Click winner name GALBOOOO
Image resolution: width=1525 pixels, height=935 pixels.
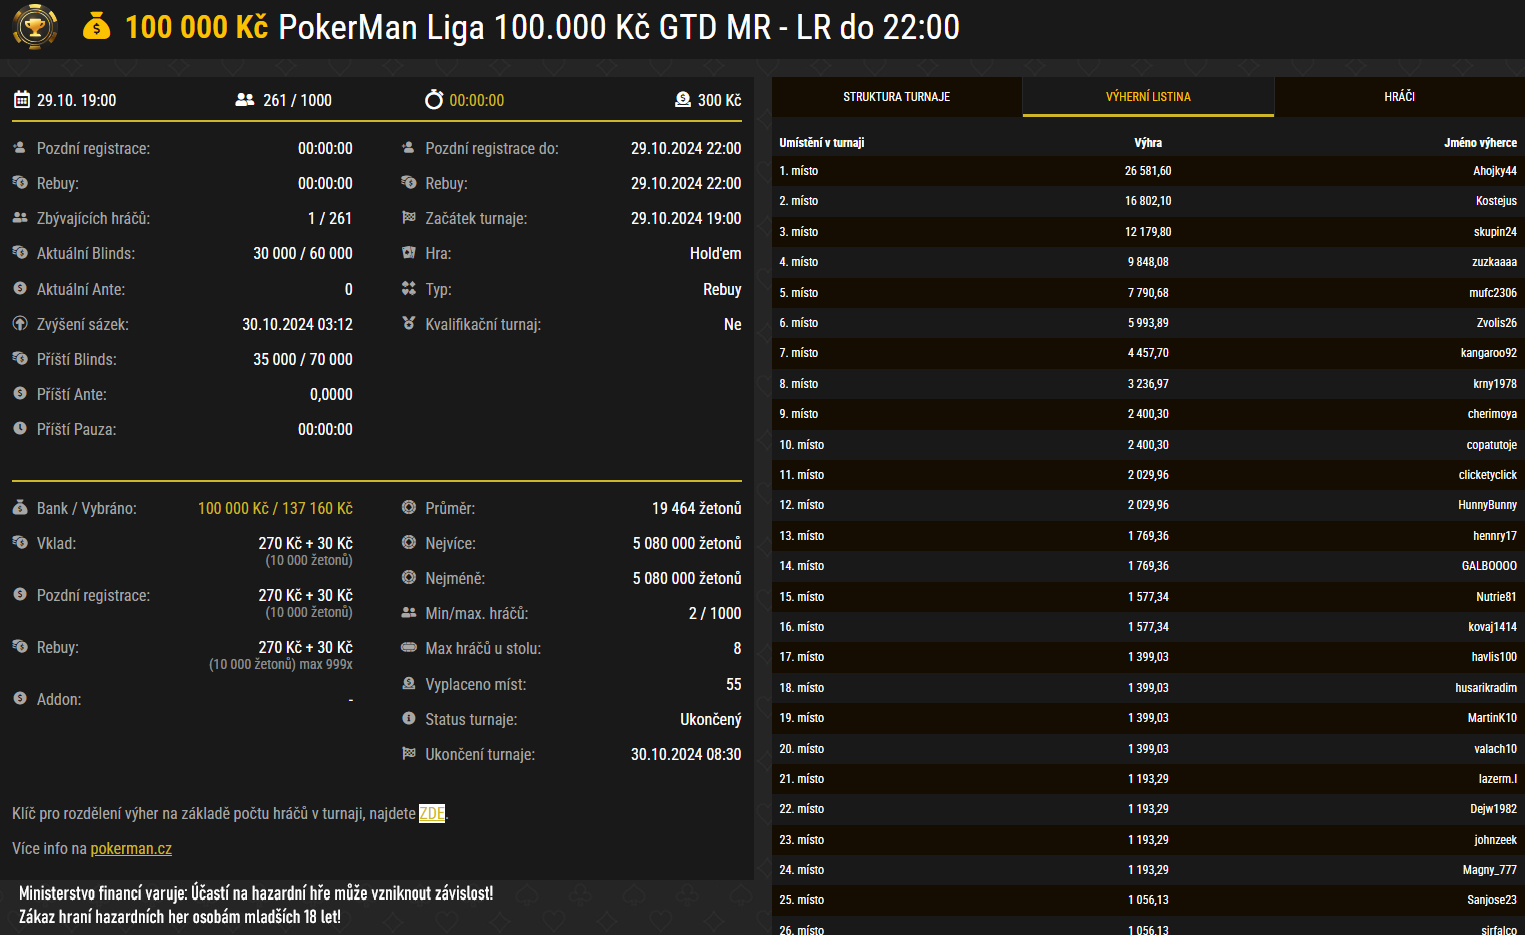[1489, 566]
